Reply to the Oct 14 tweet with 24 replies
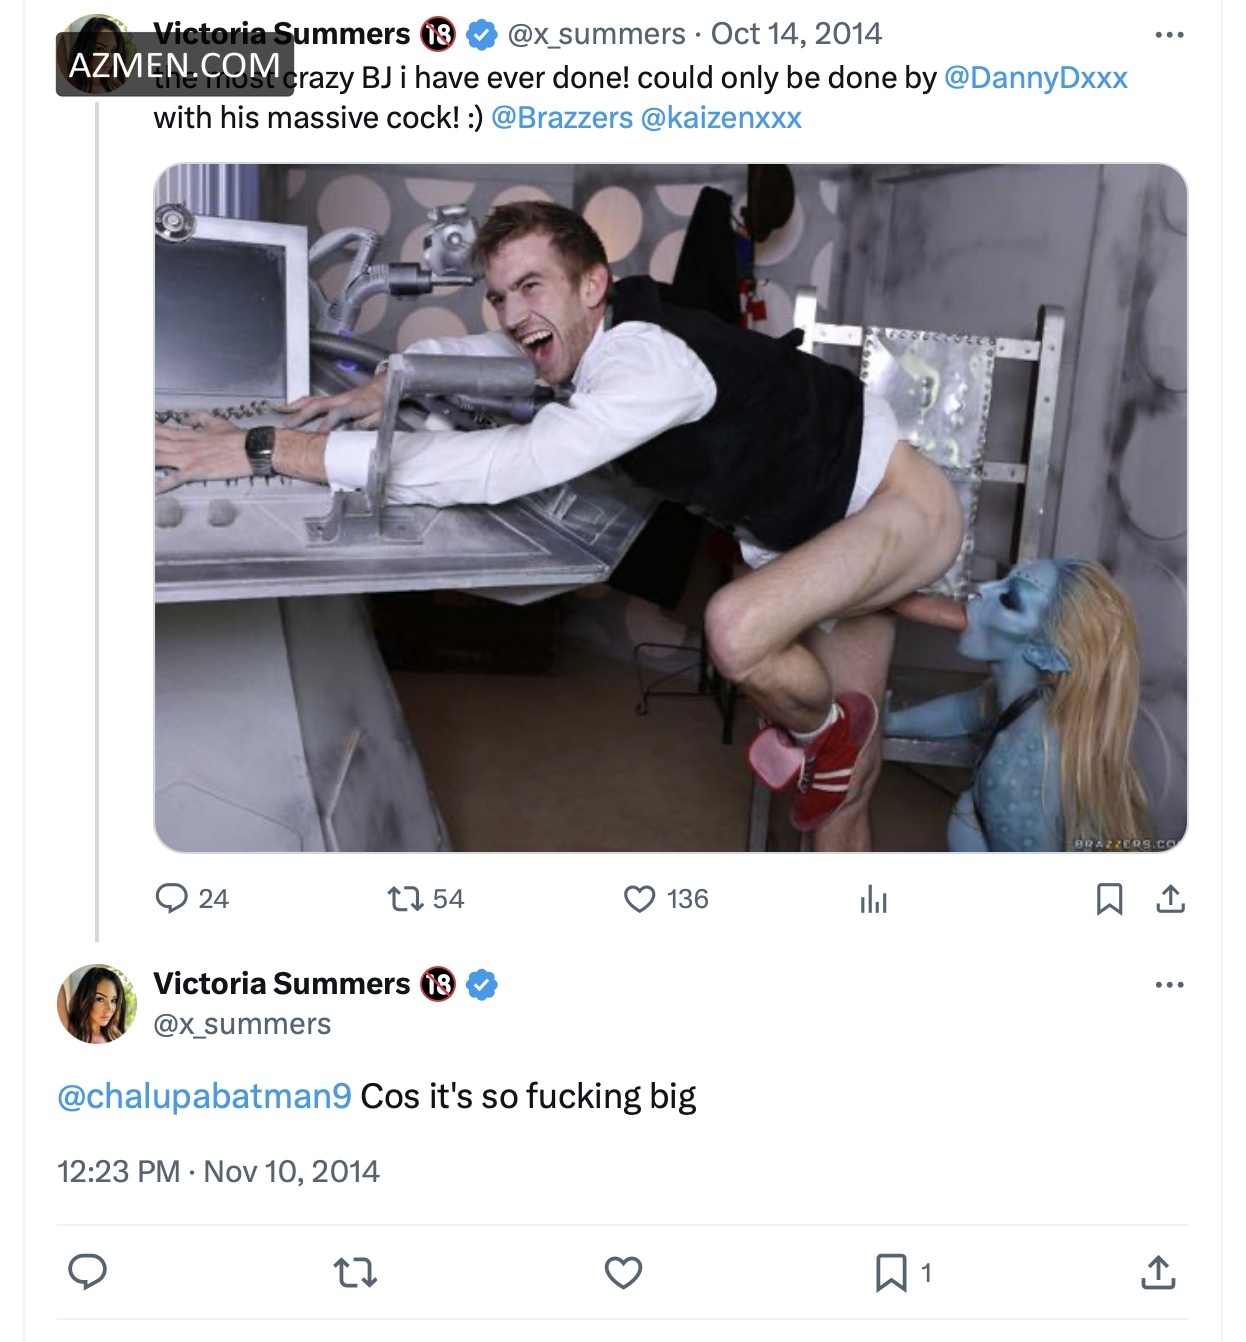The width and height of the screenshot is (1246, 1342). coord(172,898)
